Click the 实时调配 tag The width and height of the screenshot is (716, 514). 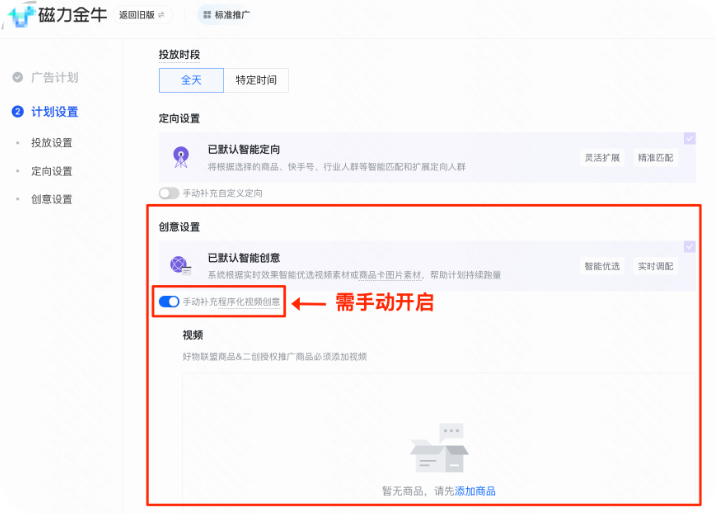tap(655, 266)
